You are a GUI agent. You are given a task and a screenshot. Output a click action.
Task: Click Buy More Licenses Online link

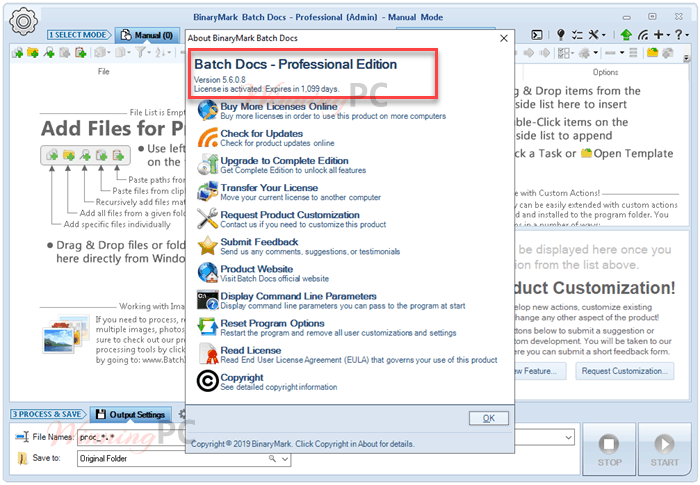[x=279, y=106]
